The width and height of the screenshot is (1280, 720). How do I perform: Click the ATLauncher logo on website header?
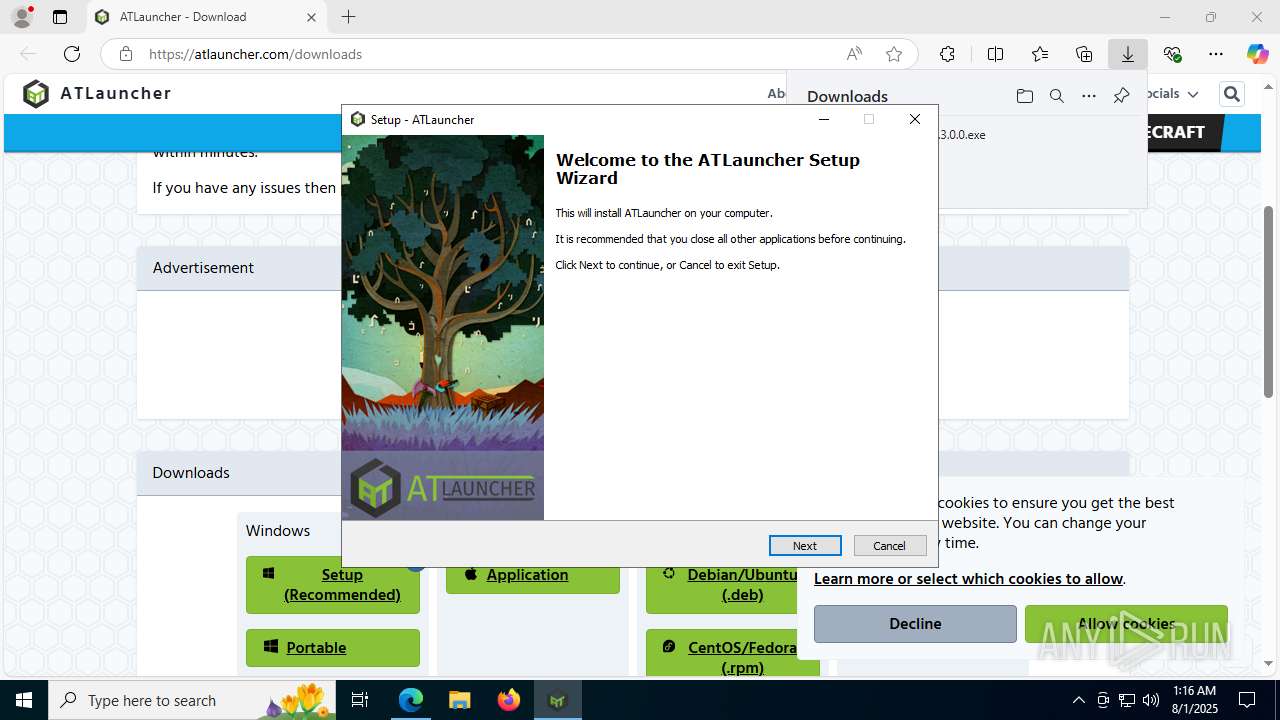97,94
